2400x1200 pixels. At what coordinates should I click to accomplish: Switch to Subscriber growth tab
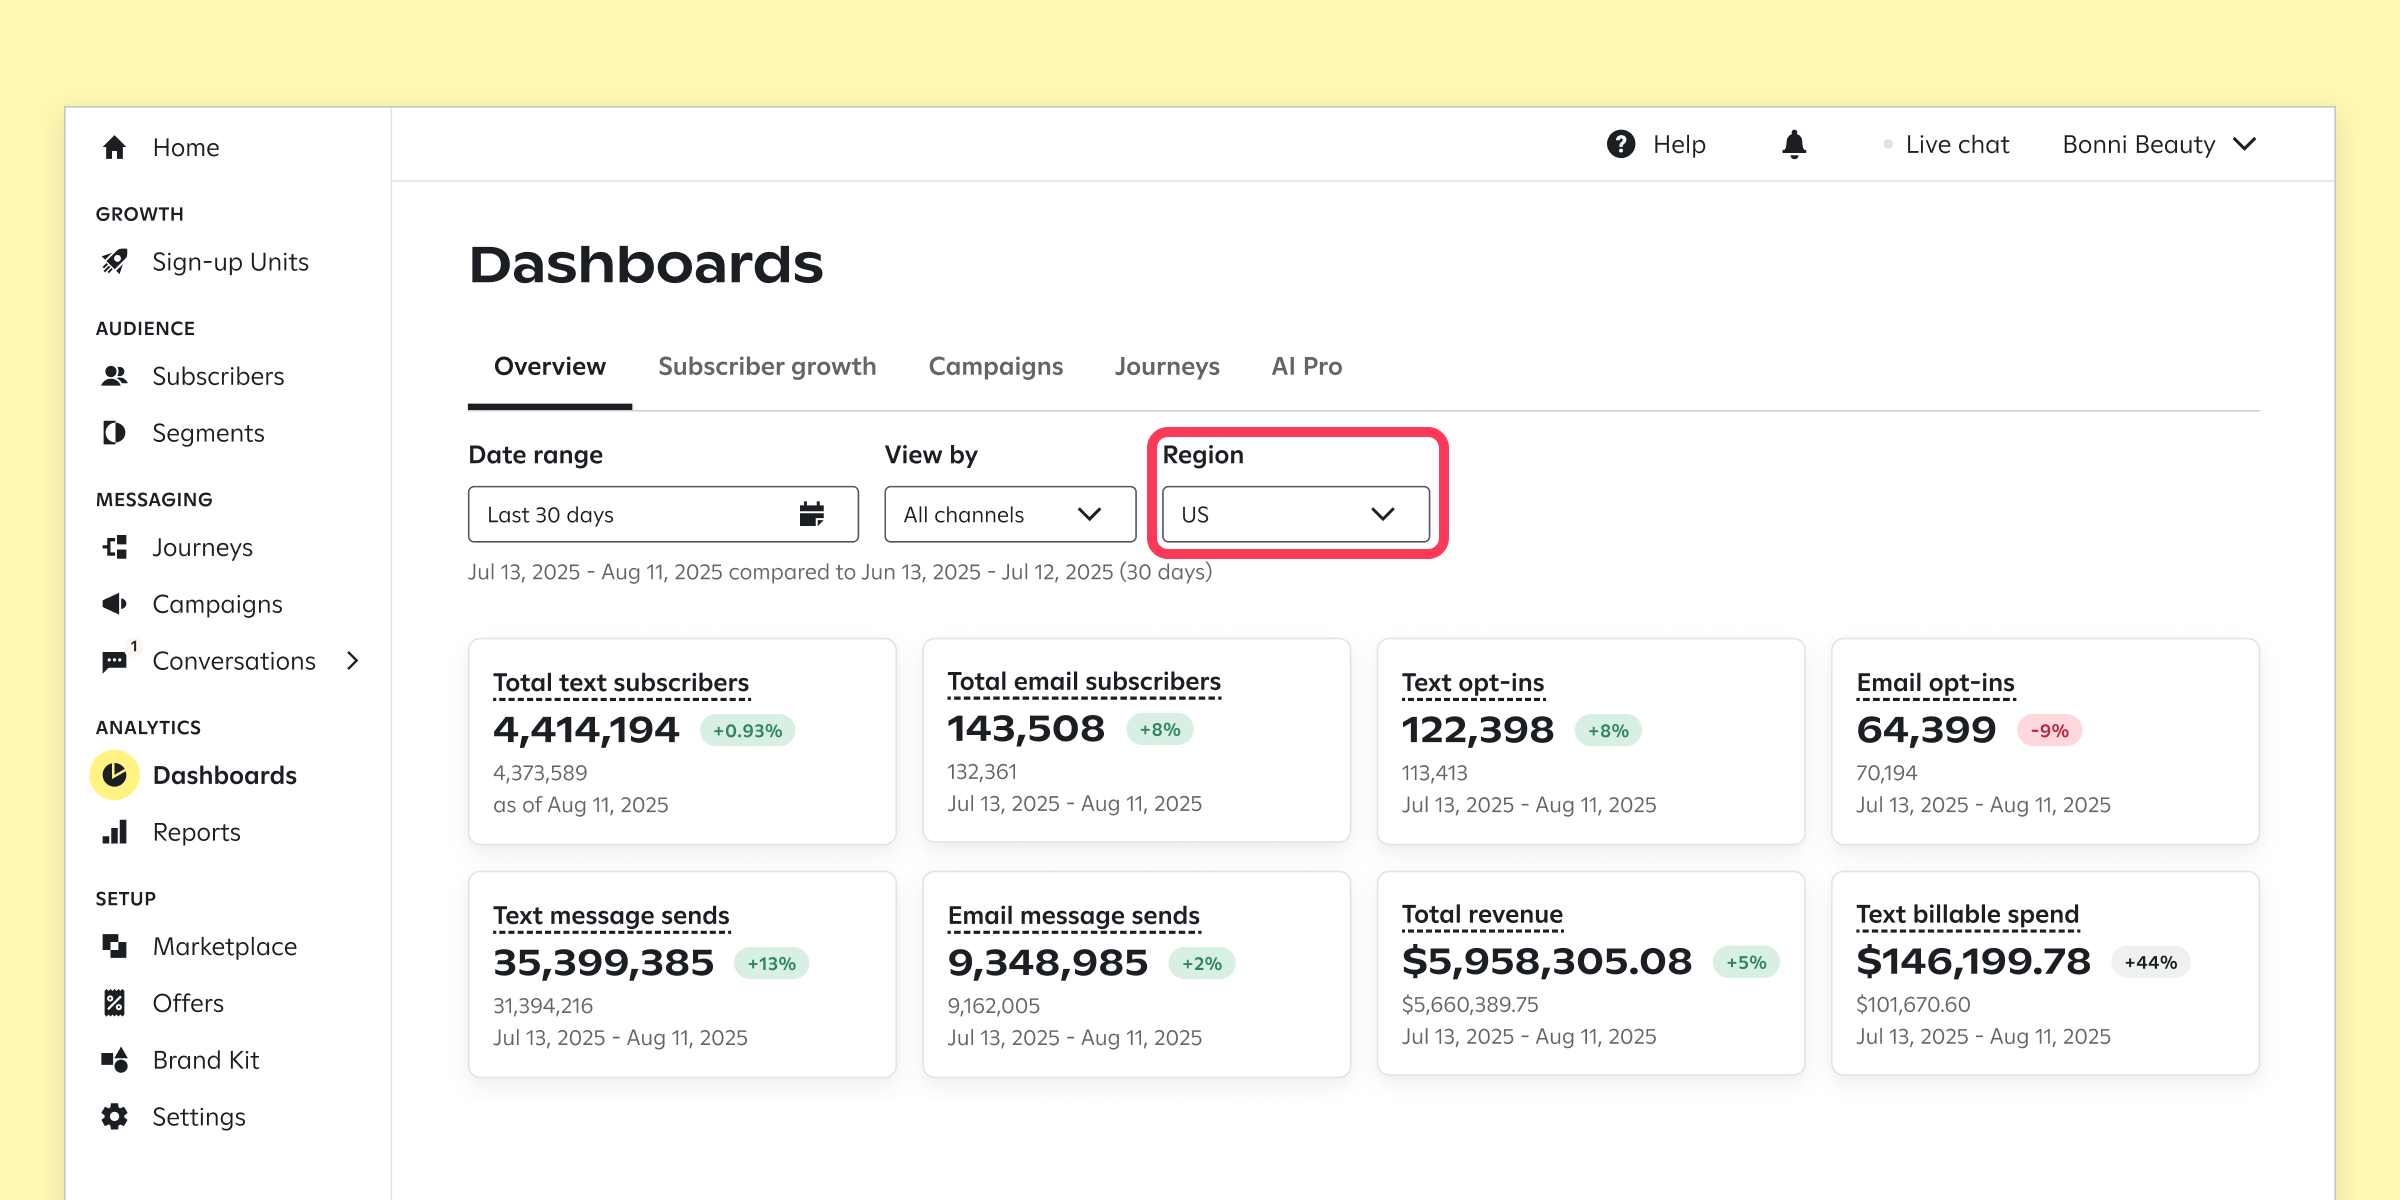767,366
